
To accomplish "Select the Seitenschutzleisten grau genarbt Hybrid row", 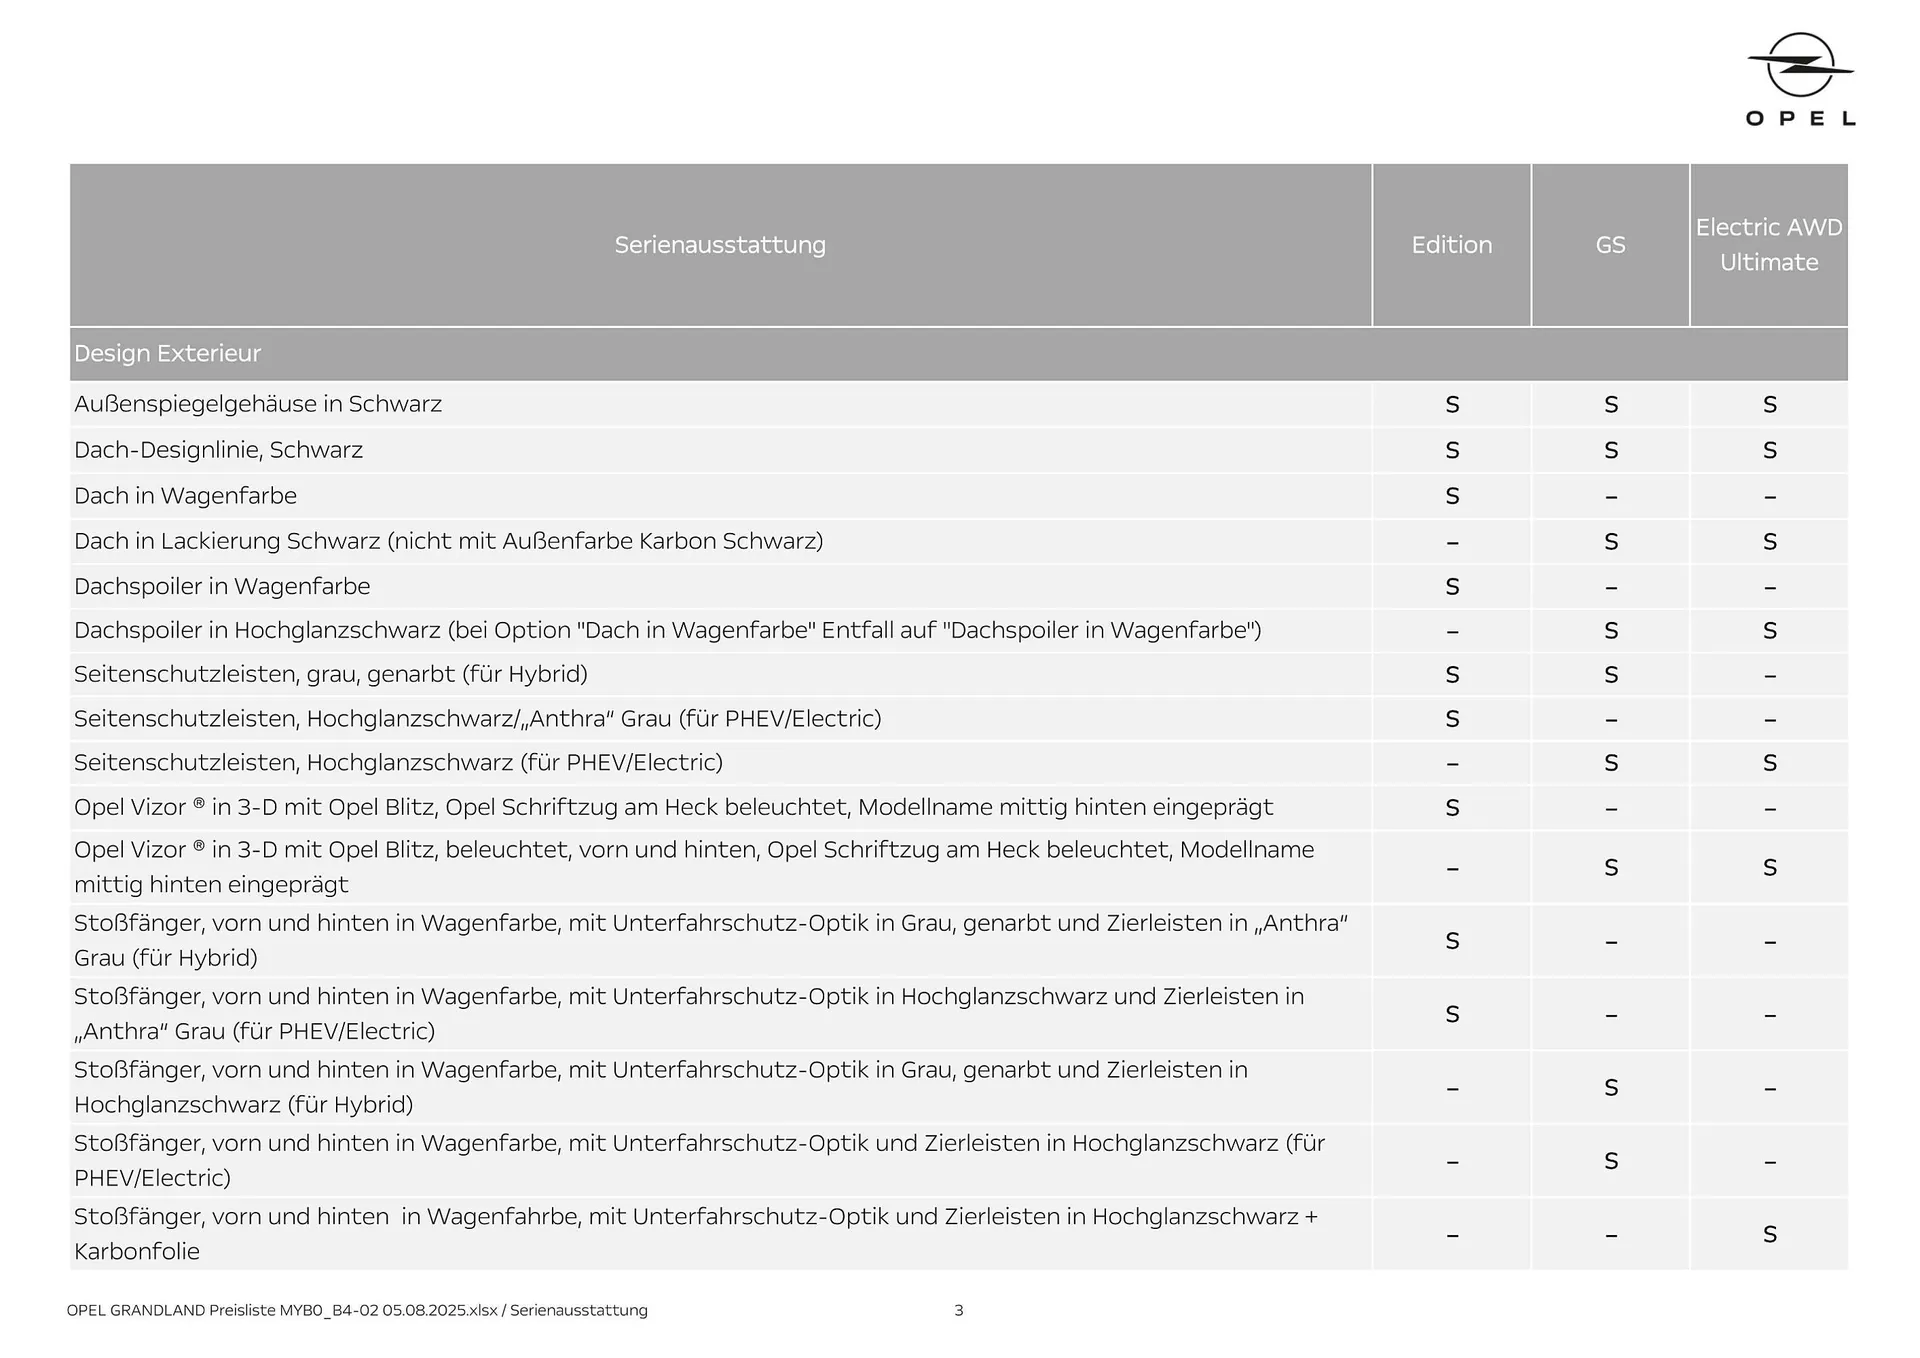I will 330,674.
